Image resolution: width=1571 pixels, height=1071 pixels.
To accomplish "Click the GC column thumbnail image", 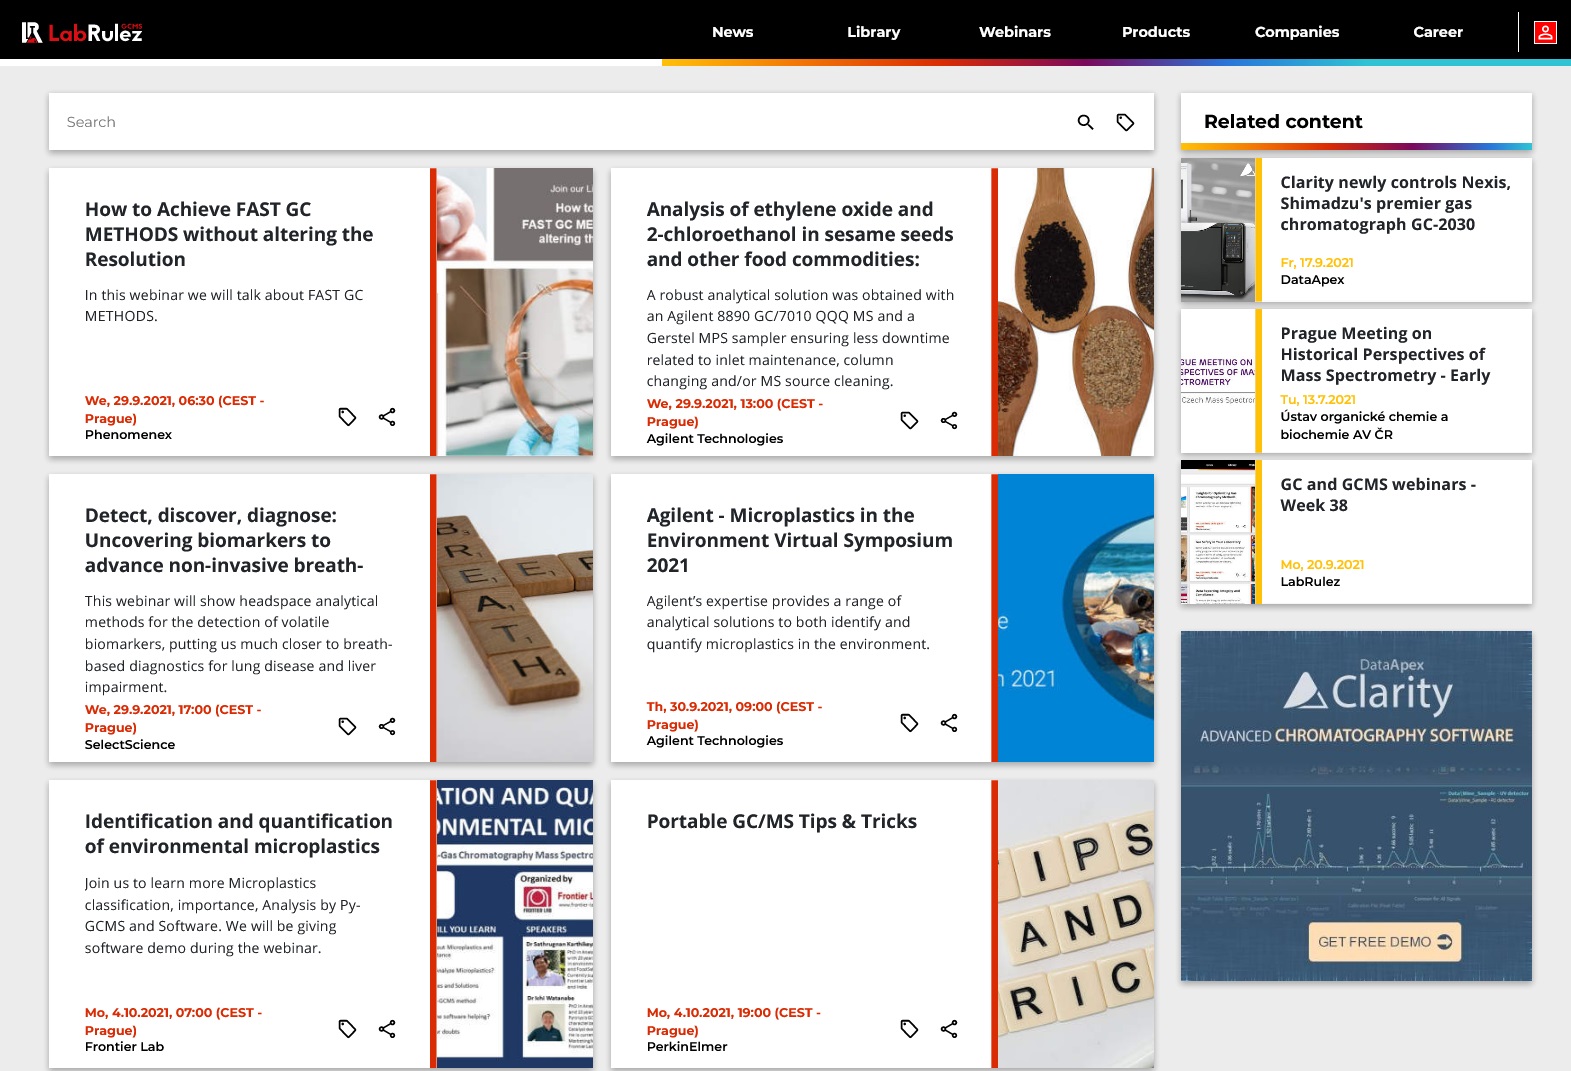I will tap(515, 312).
